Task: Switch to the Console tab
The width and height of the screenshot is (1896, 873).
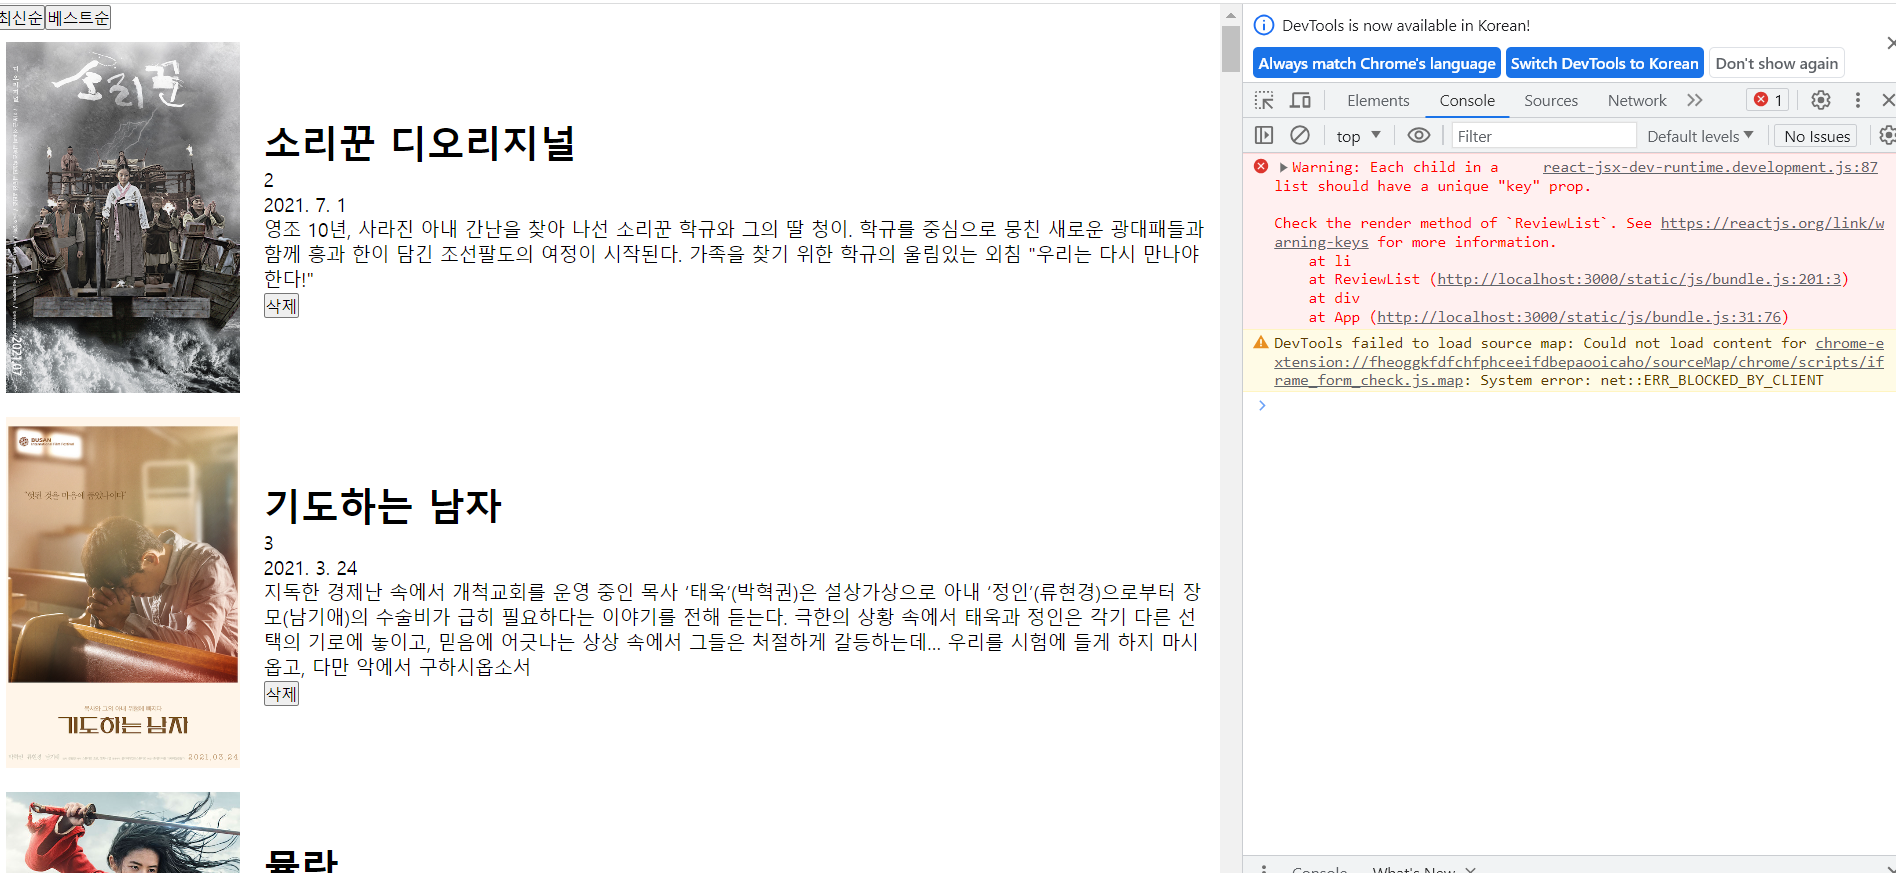Action: (1467, 100)
